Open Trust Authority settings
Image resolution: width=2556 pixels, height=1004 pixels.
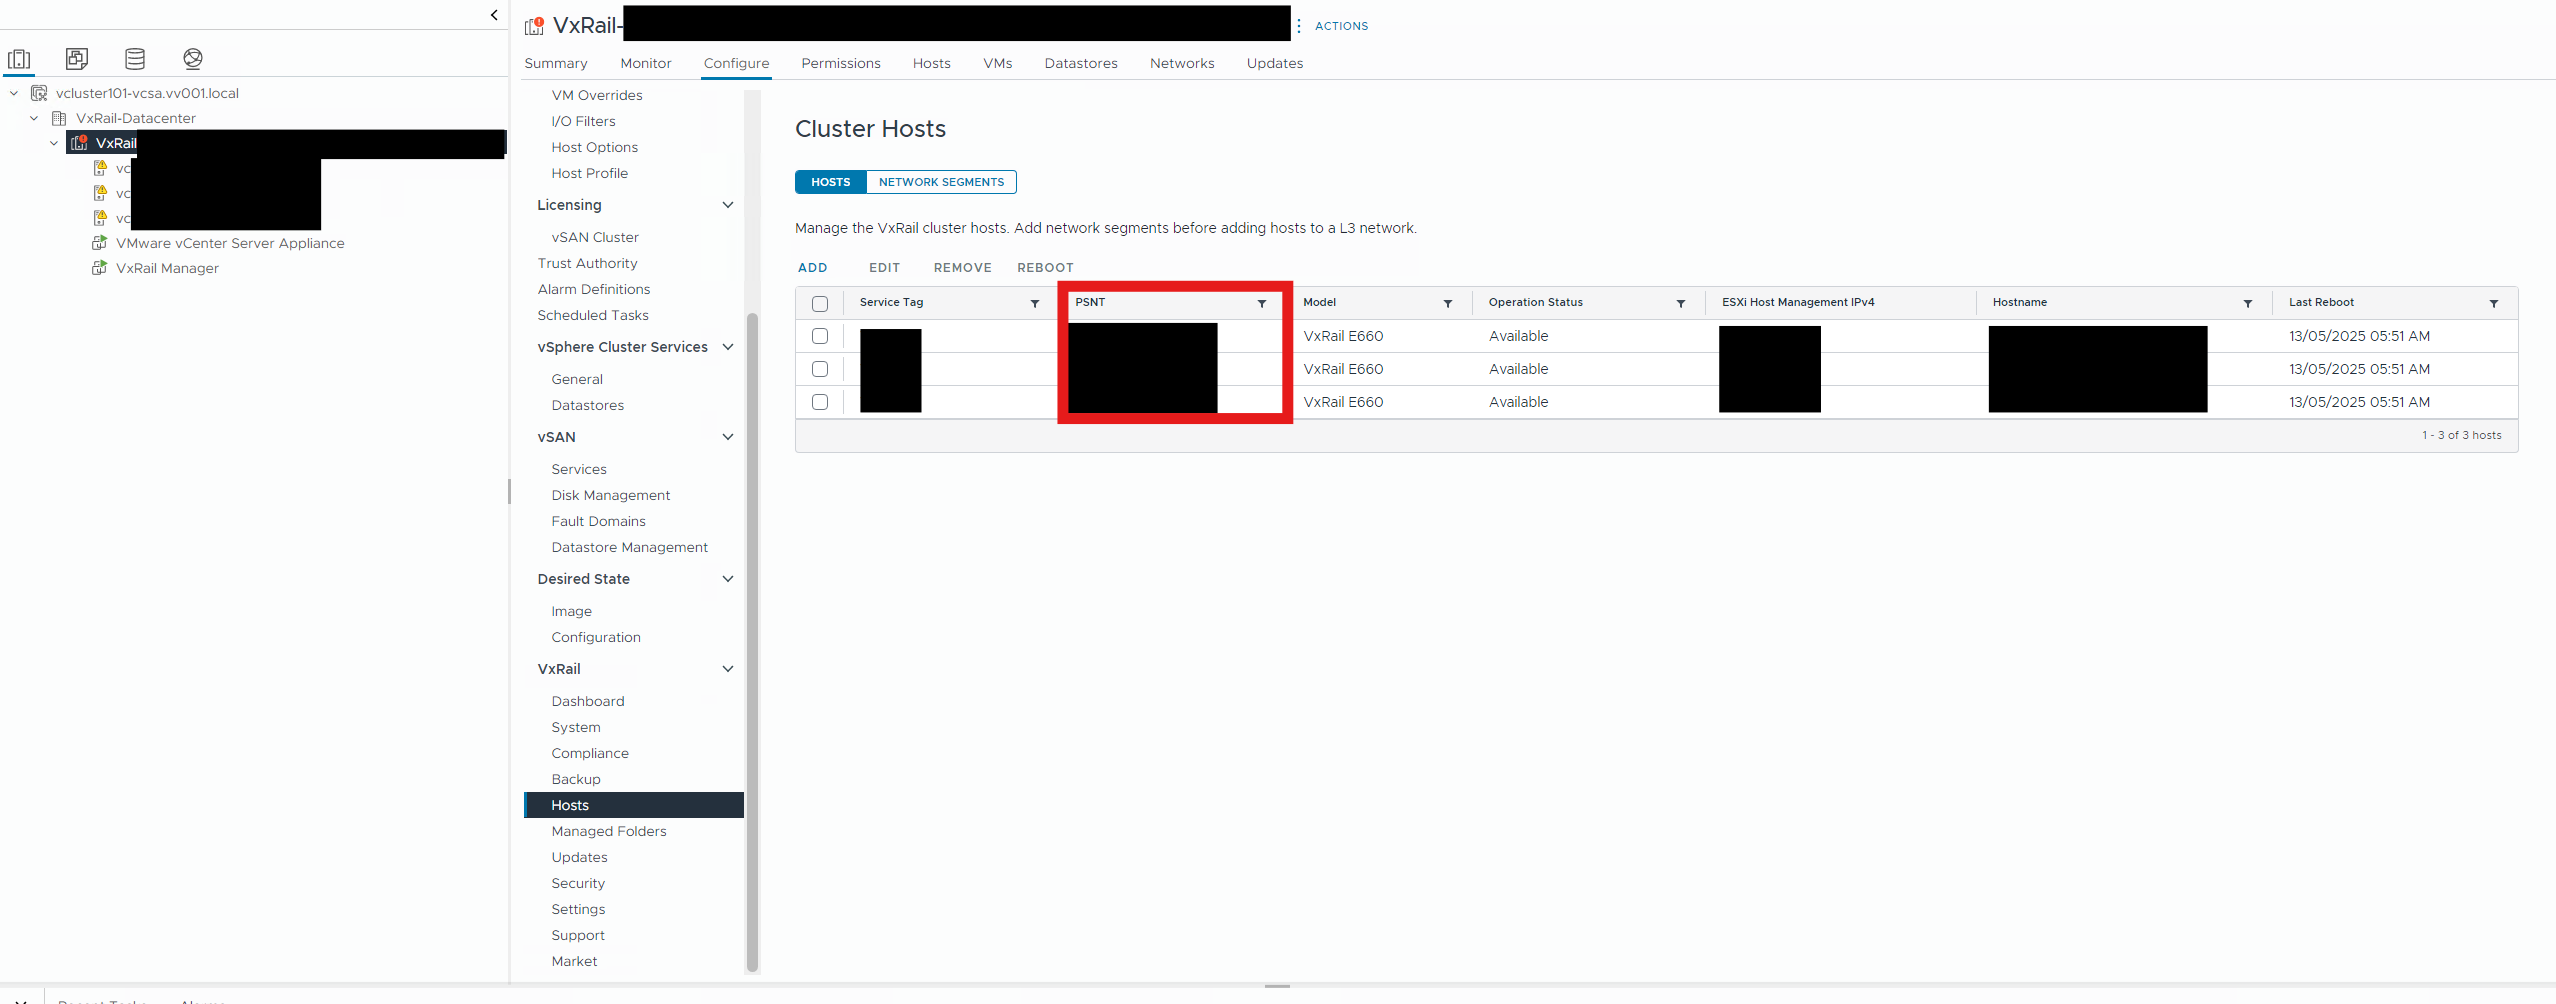[587, 263]
